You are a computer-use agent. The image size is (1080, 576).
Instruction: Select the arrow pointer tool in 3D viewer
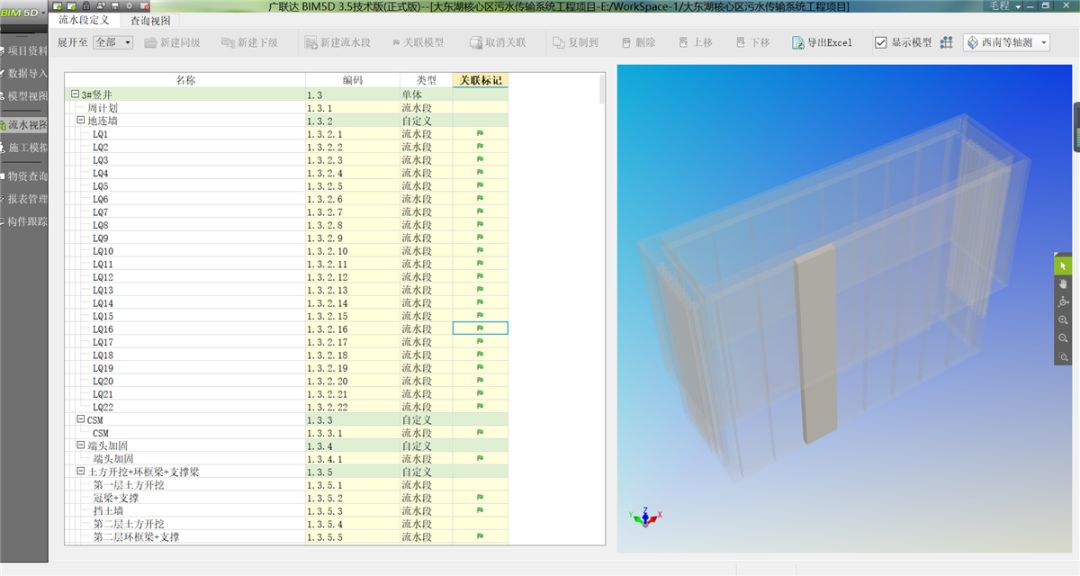[x=1063, y=266]
